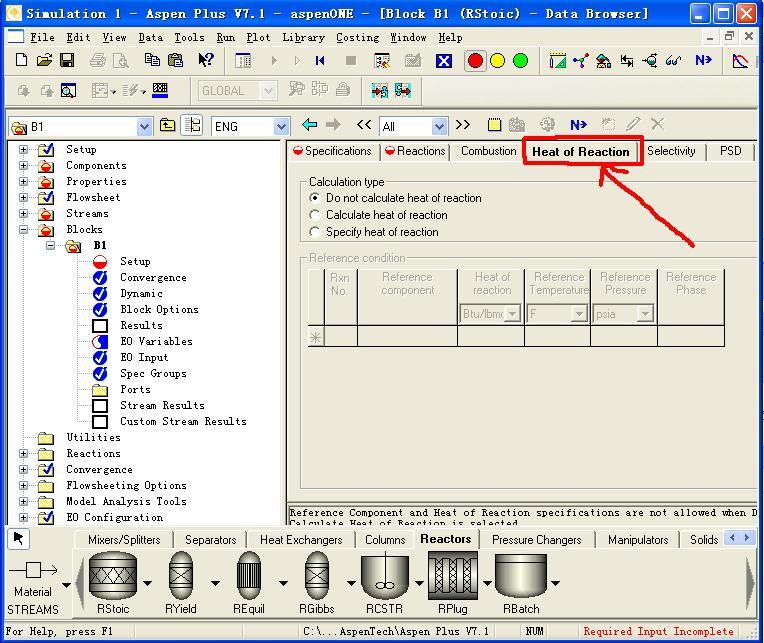764x643 pixels.
Task: Open RStoic model variants dropdown arrow
Action: 147,583
